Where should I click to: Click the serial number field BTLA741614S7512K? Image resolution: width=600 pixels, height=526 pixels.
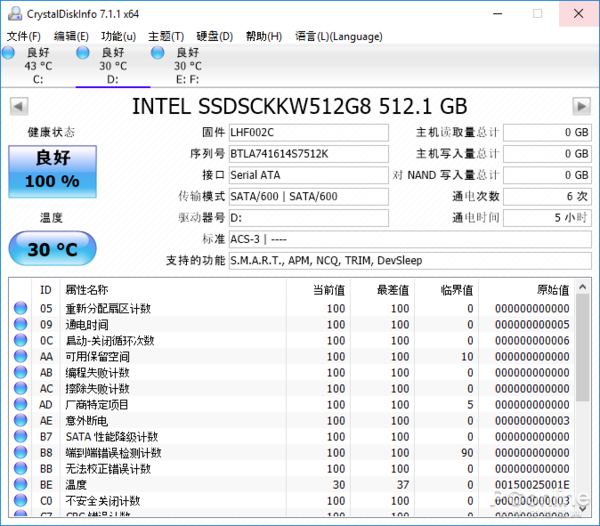(x=308, y=154)
